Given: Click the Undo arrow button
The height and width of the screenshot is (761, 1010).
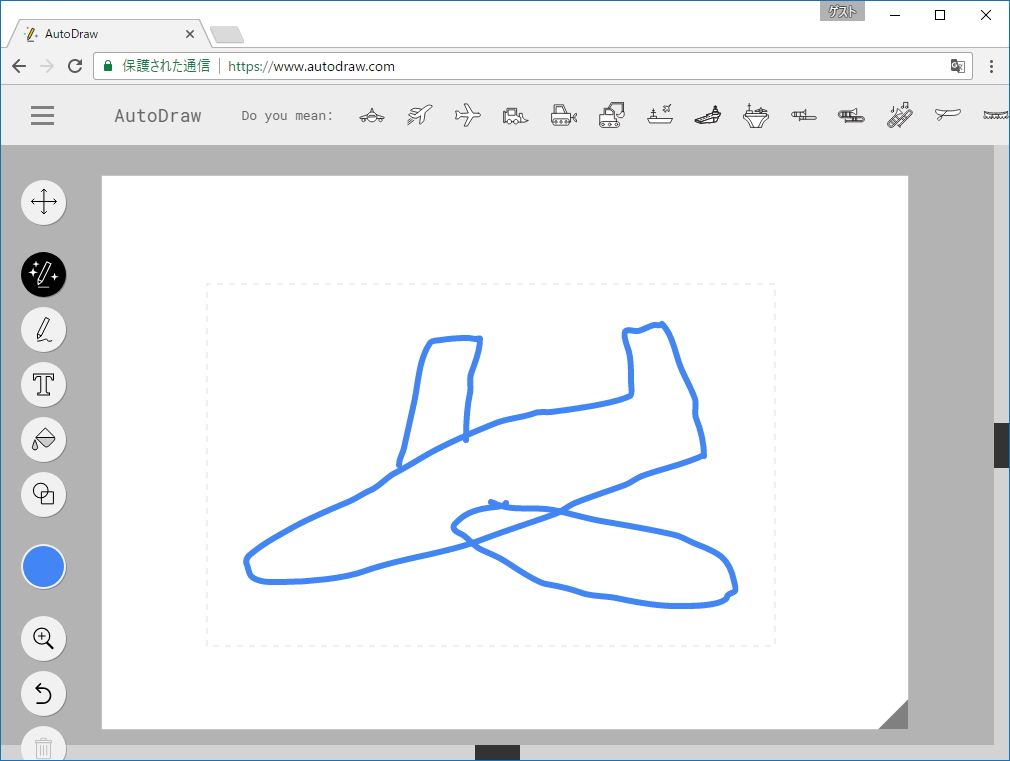Looking at the screenshot, I should click(x=44, y=694).
